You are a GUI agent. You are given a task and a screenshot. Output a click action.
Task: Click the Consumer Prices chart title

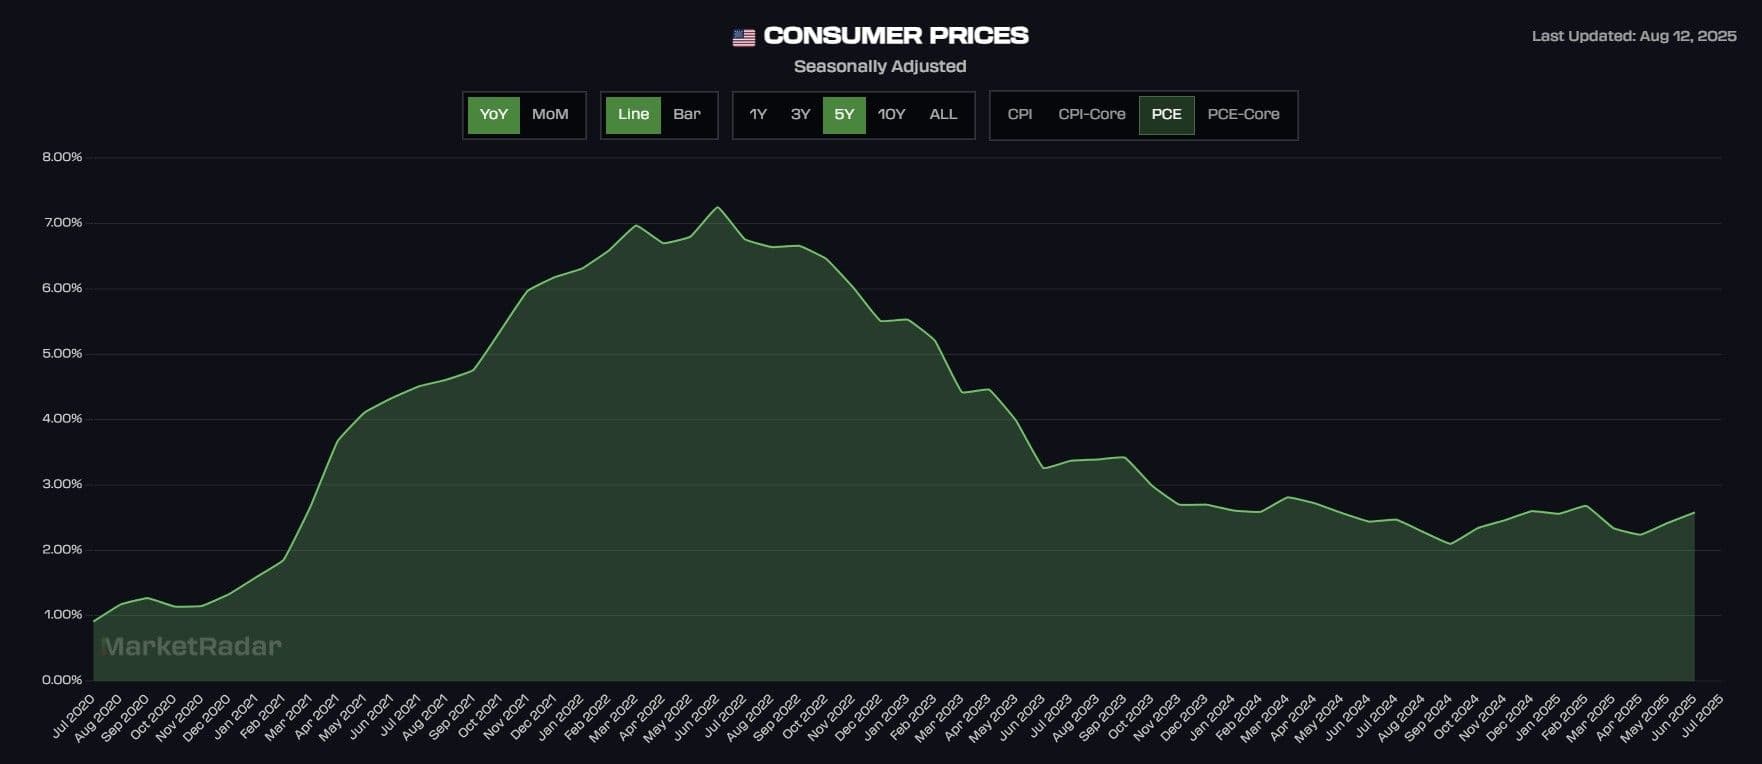pos(895,36)
